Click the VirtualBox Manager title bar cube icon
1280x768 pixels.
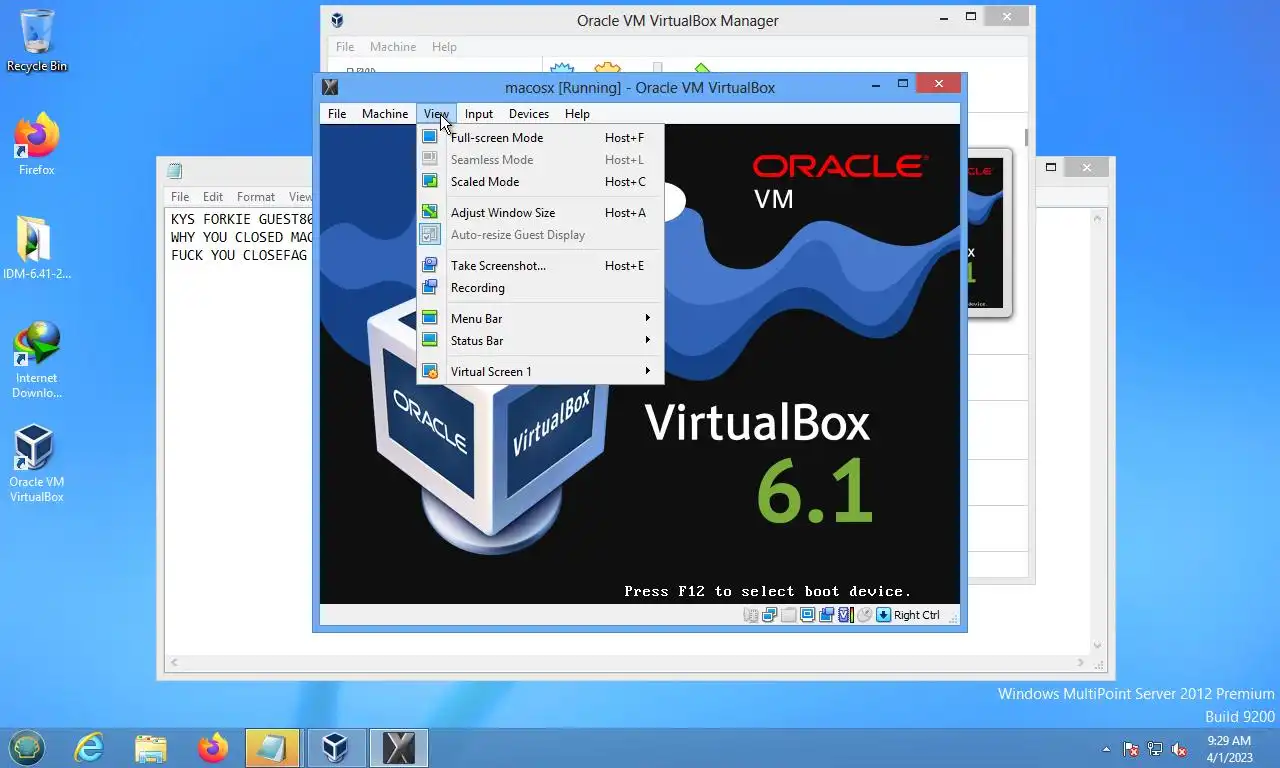(x=338, y=20)
